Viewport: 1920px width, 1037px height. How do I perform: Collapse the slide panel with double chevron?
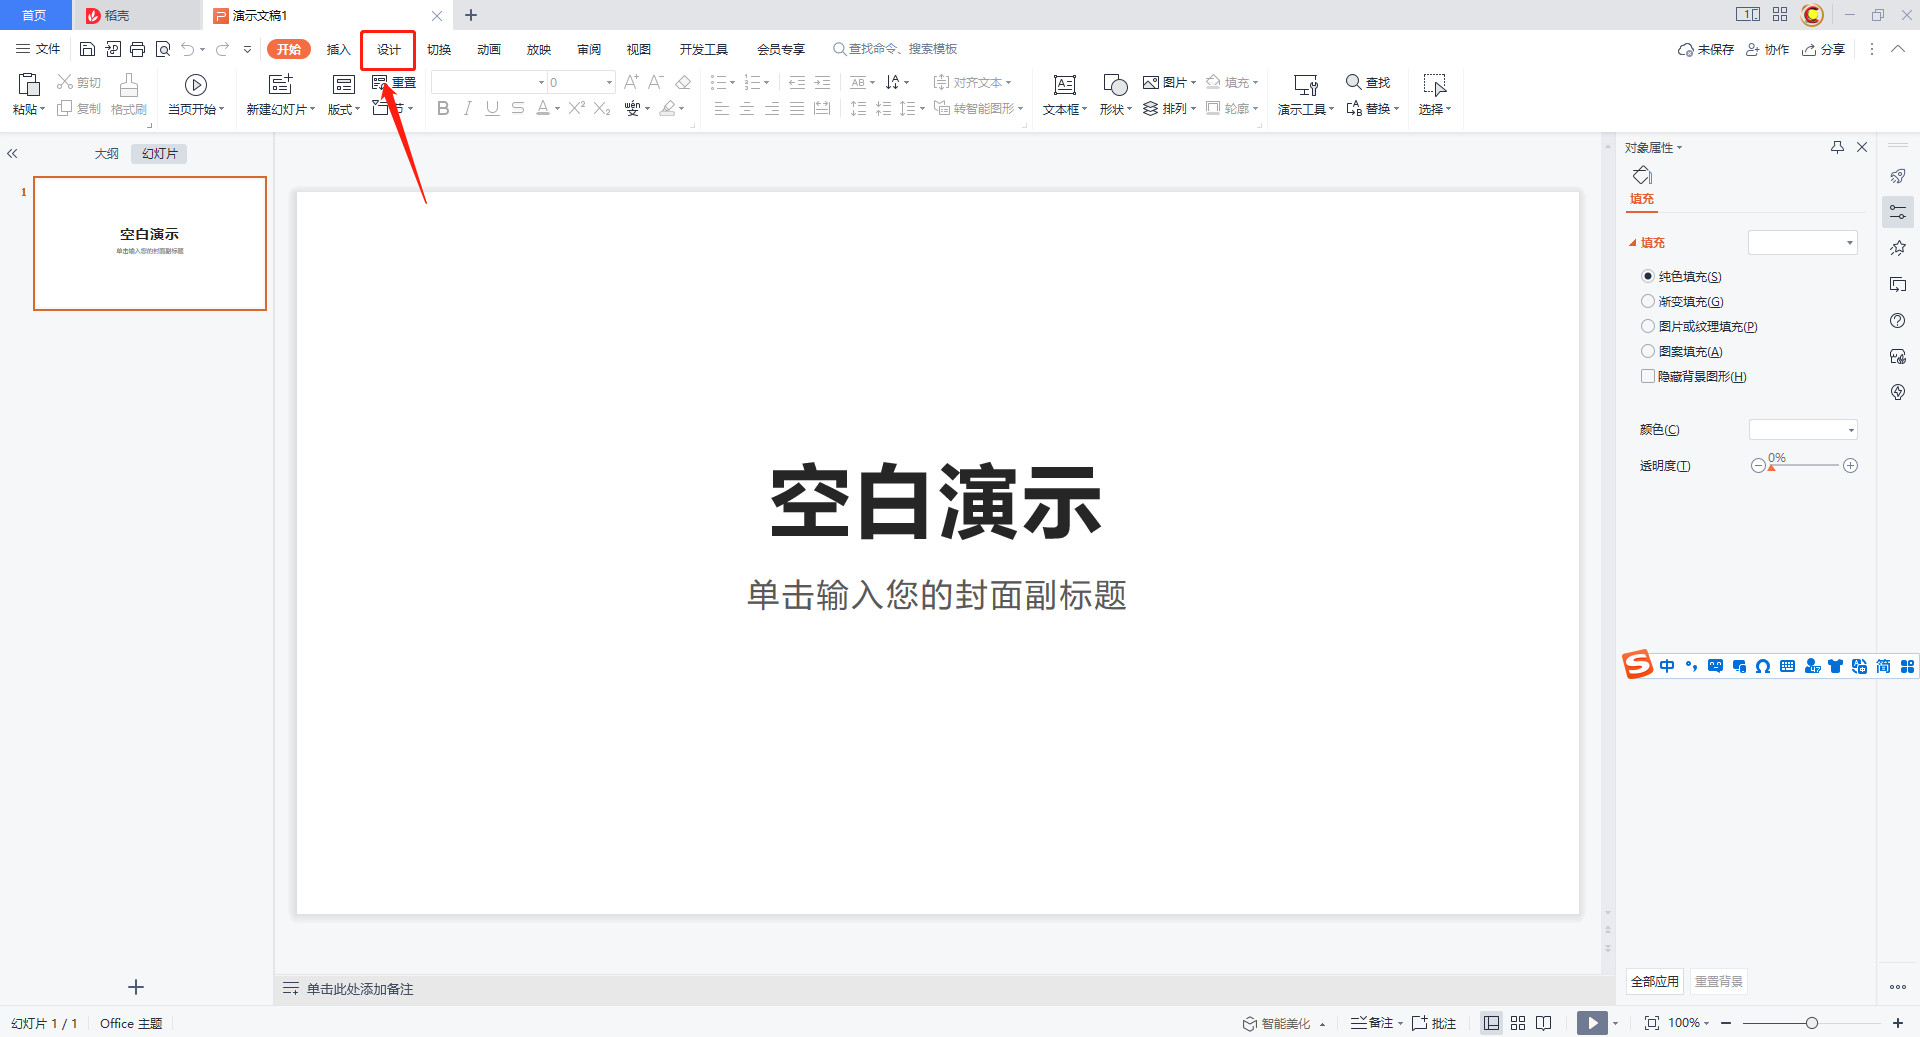tap(12, 153)
